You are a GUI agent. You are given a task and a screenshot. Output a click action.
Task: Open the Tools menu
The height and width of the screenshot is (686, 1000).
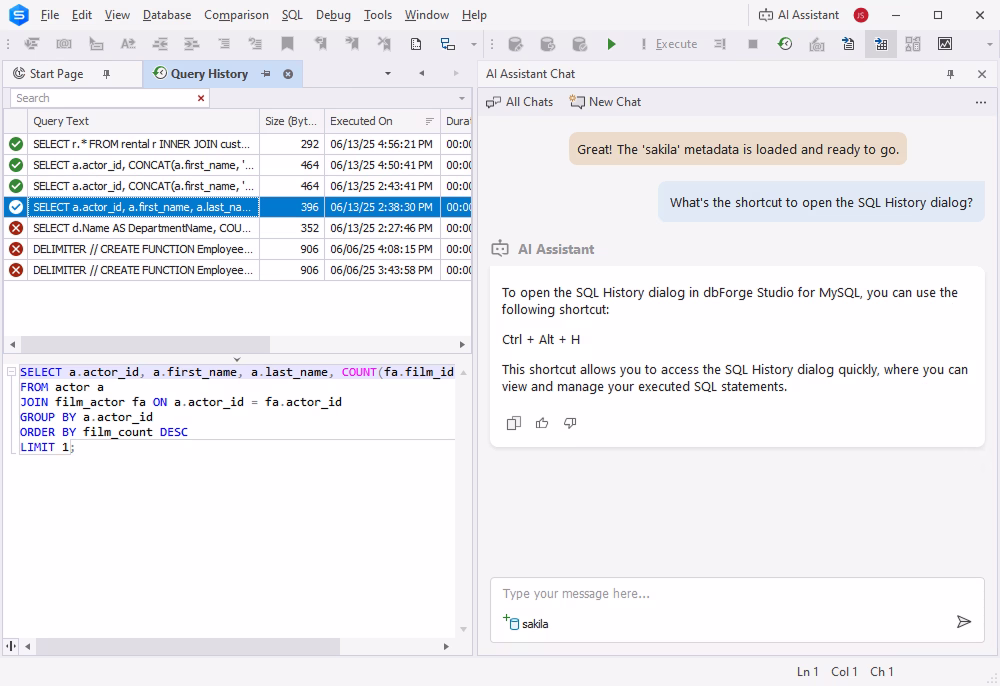[378, 15]
